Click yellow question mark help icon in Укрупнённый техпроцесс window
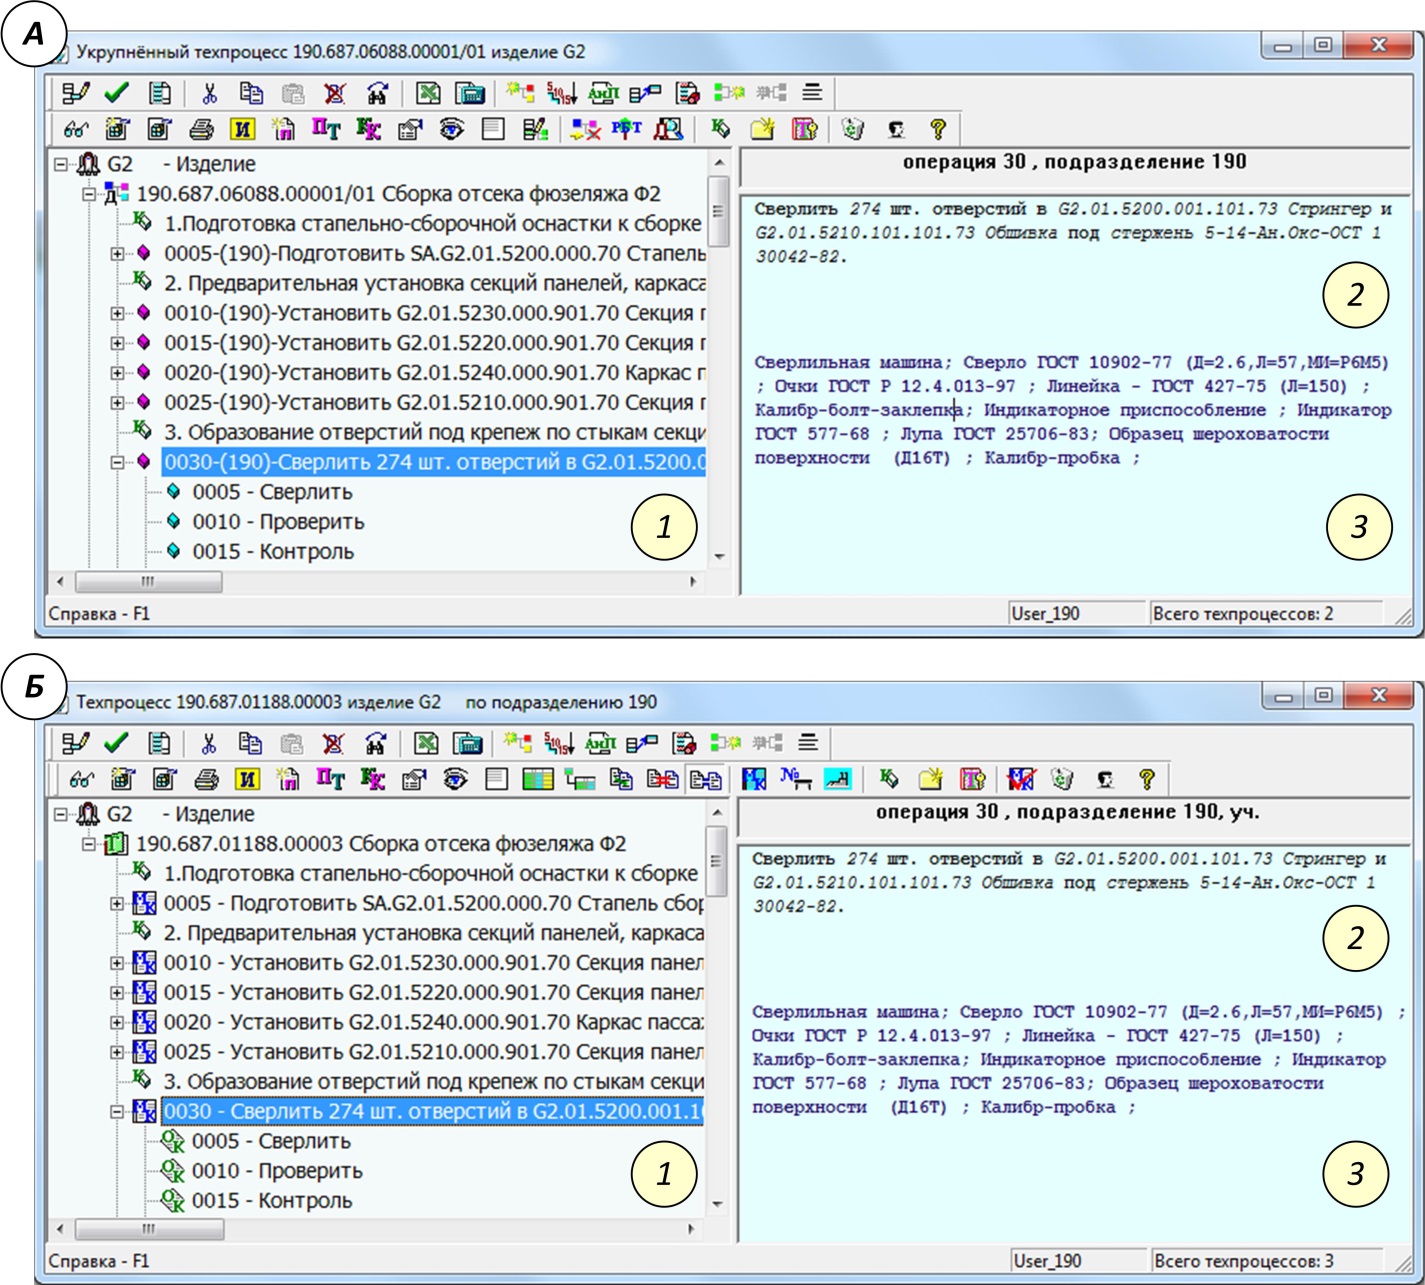Image resolution: width=1425 pixels, height=1285 pixels. (937, 129)
